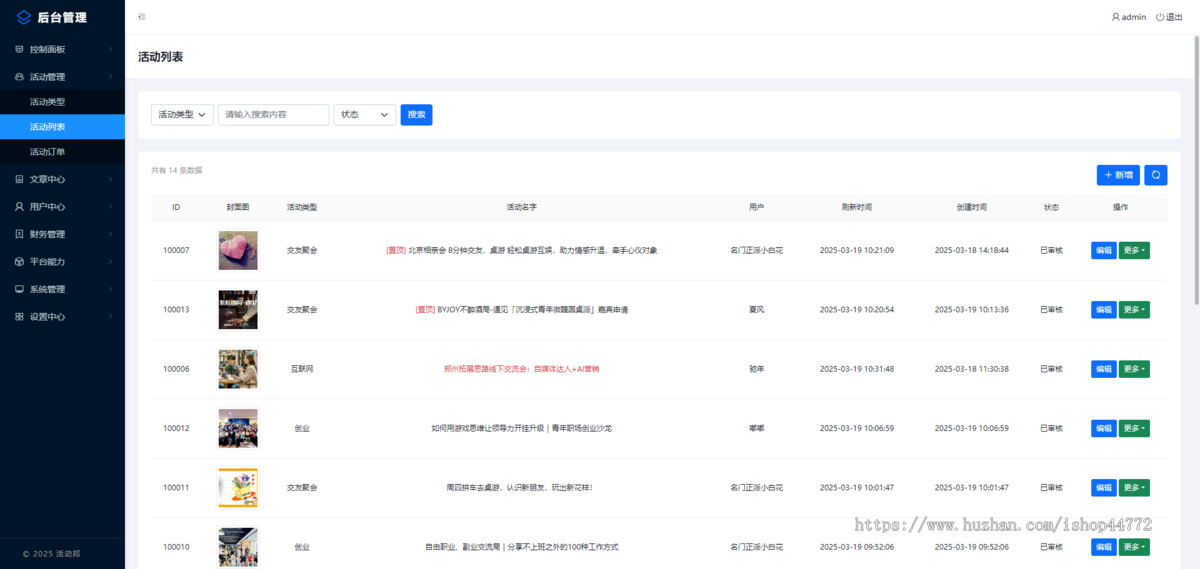Click refresh time 2025-03-19 10:31:48
The image size is (1200, 569).
click(856, 369)
